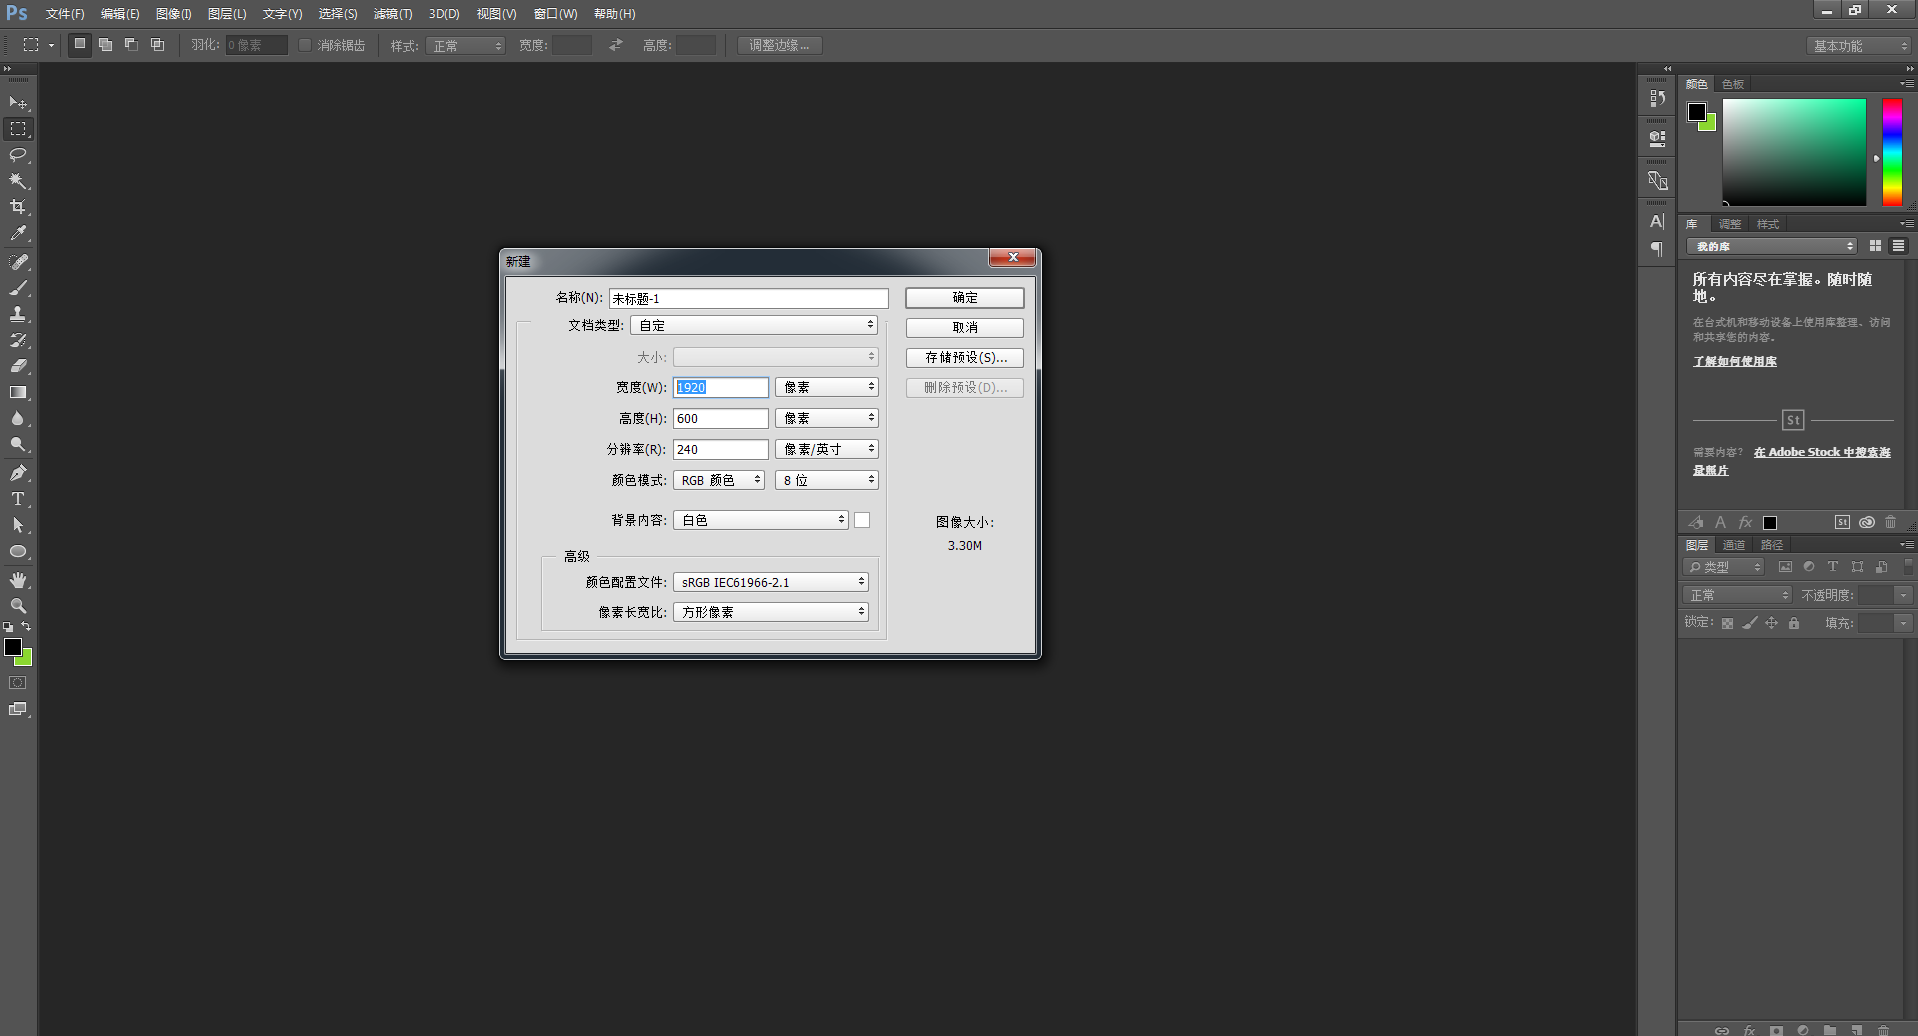Screen dimensions: 1918x1036
Task: Select the Zoom tool in toolbar
Action: pyautogui.click(x=18, y=606)
